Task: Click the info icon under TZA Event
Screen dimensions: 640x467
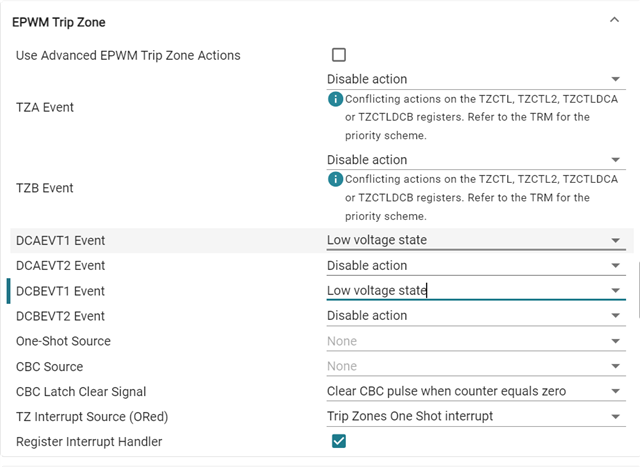Action: coord(335,99)
